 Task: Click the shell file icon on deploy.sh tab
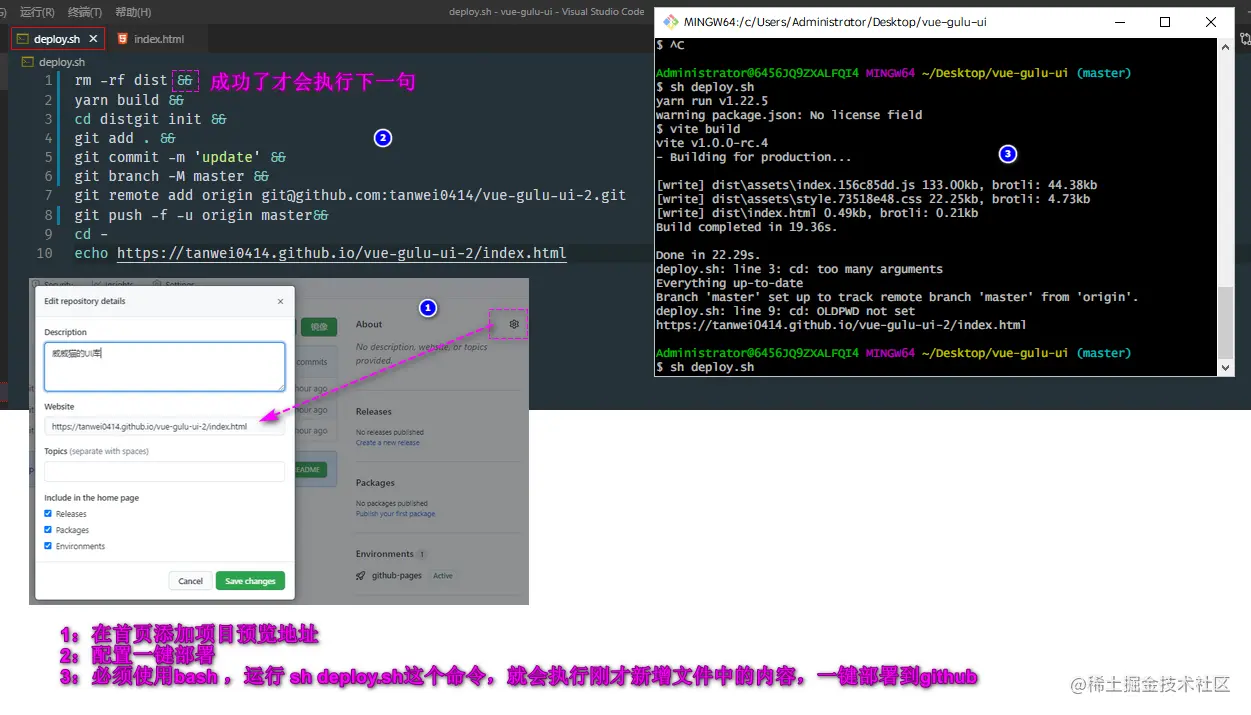[x=23, y=39]
